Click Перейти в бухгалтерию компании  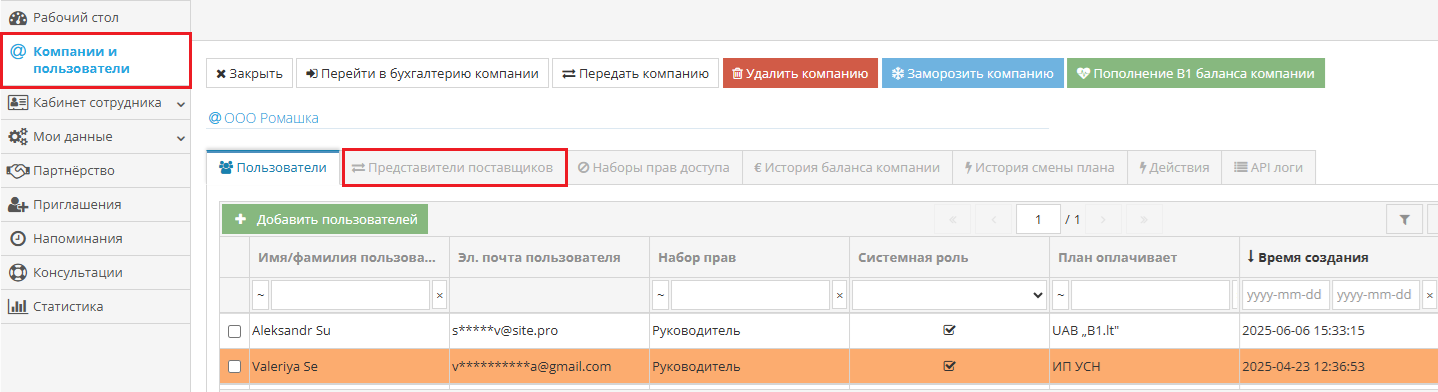point(422,73)
